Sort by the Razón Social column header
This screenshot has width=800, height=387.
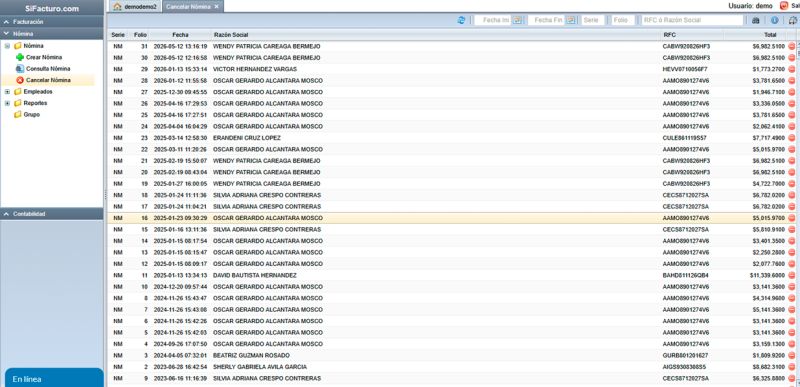click(x=436, y=35)
